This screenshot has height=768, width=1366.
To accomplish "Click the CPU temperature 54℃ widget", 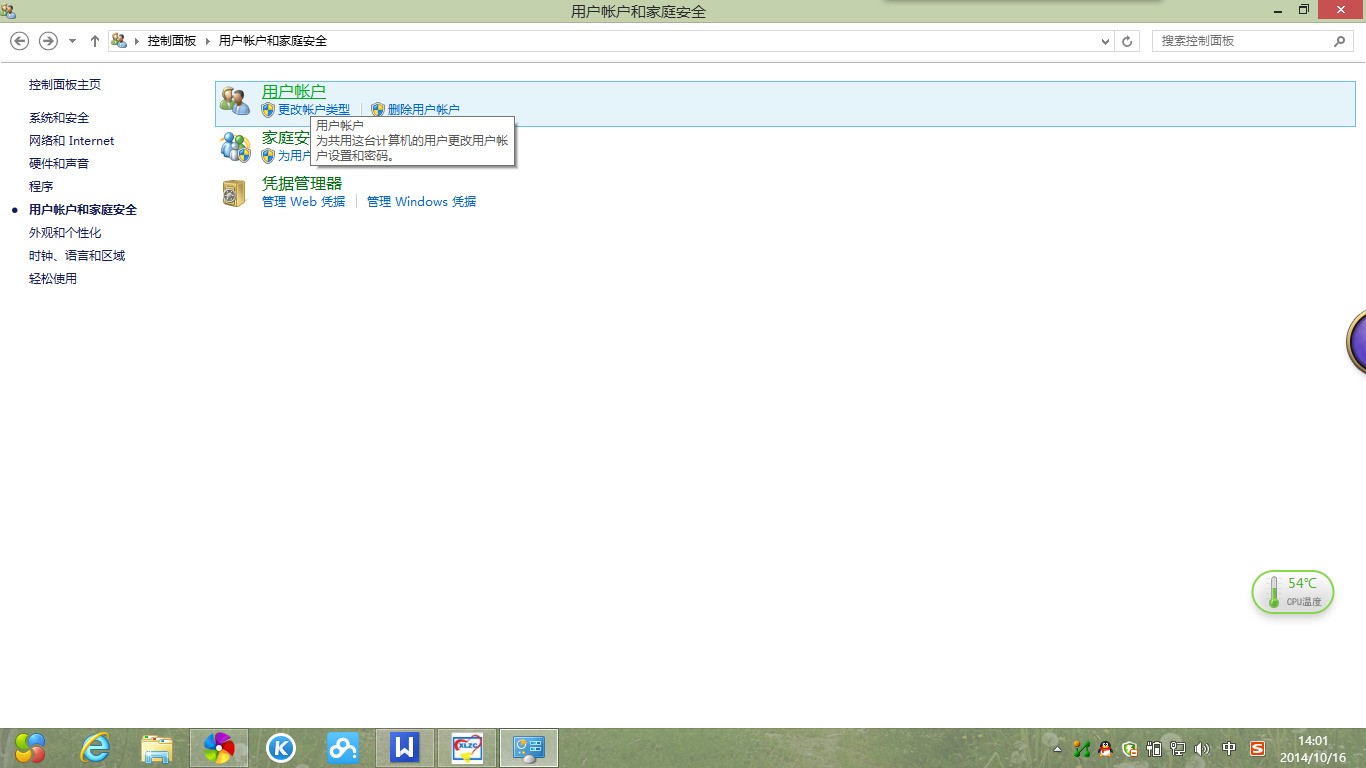I will 1293,592.
